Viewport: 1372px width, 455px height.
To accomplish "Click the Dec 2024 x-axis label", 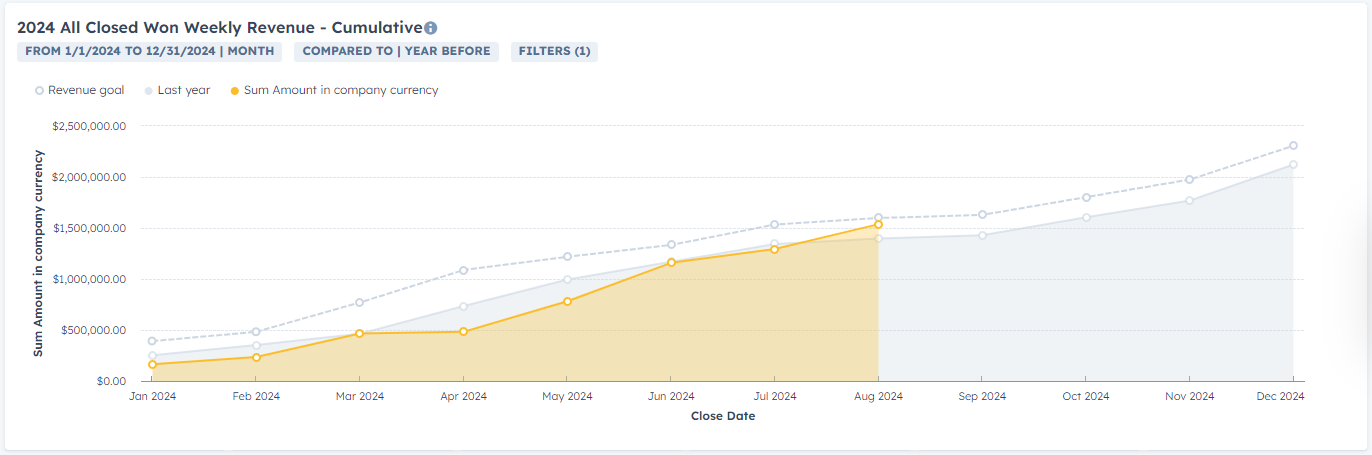I will tap(1280, 396).
